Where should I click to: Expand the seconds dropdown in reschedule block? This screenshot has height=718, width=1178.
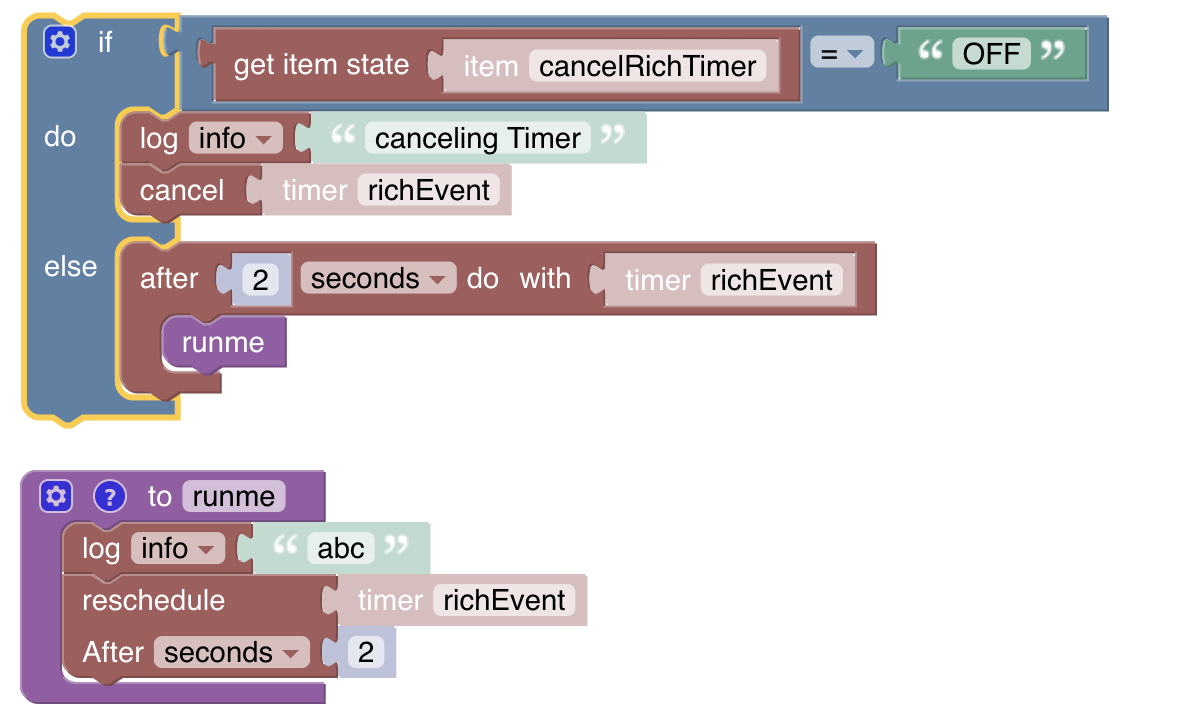click(x=231, y=652)
